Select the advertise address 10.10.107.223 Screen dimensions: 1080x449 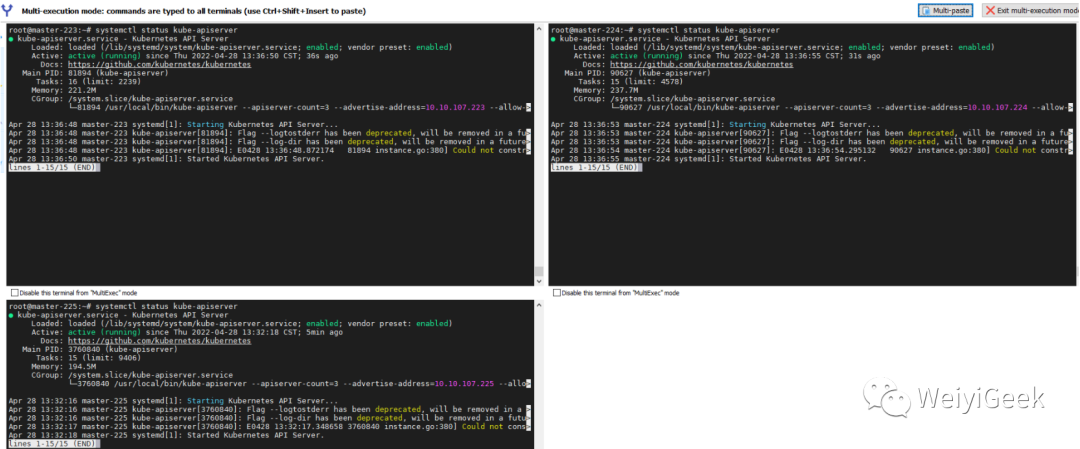[455, 107]
